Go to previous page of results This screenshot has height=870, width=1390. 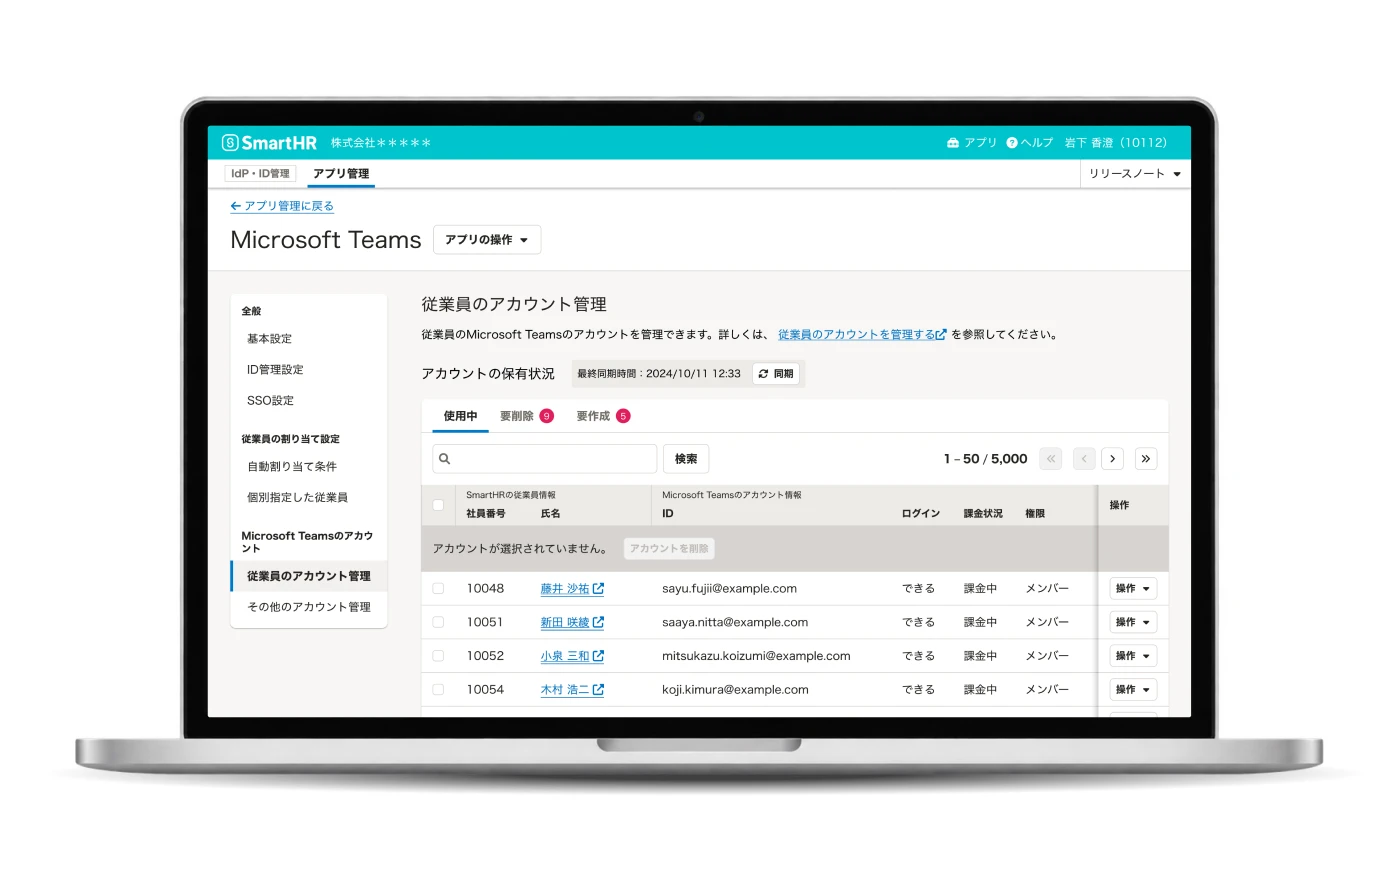[1084, 459]
